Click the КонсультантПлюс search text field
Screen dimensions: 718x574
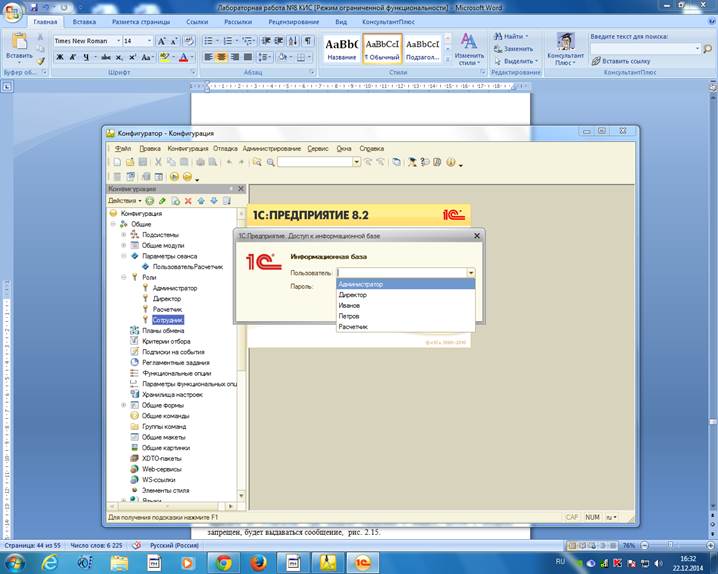click(x=645, y=48)
